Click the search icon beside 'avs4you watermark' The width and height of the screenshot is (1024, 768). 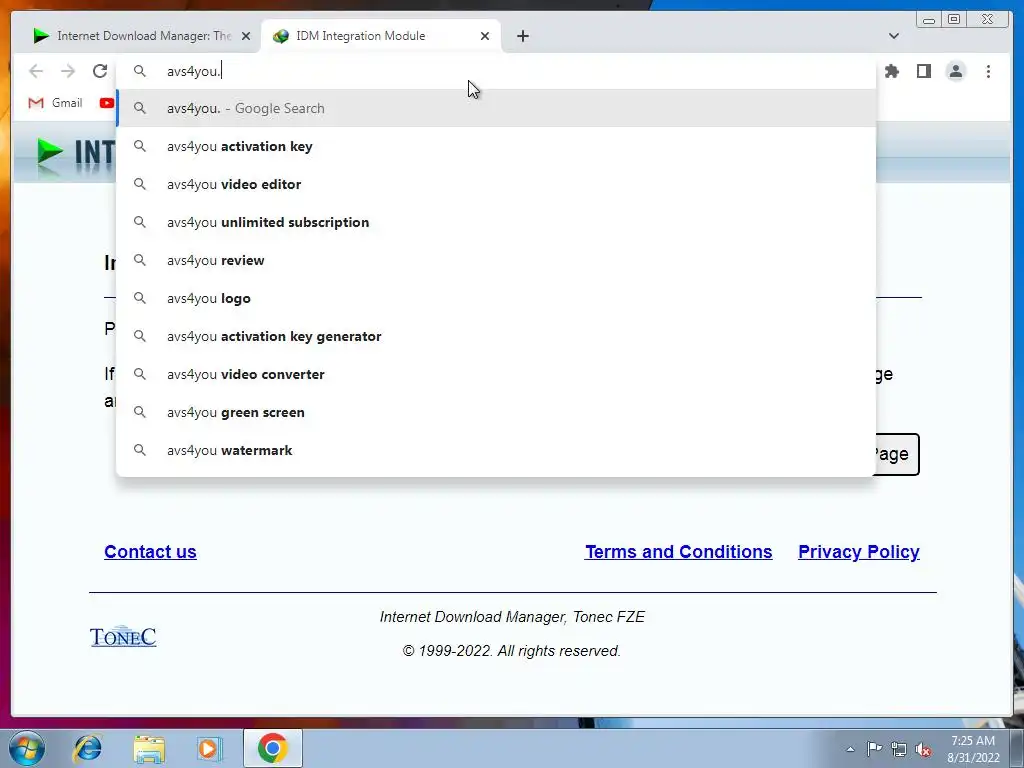tap(140, 450)
